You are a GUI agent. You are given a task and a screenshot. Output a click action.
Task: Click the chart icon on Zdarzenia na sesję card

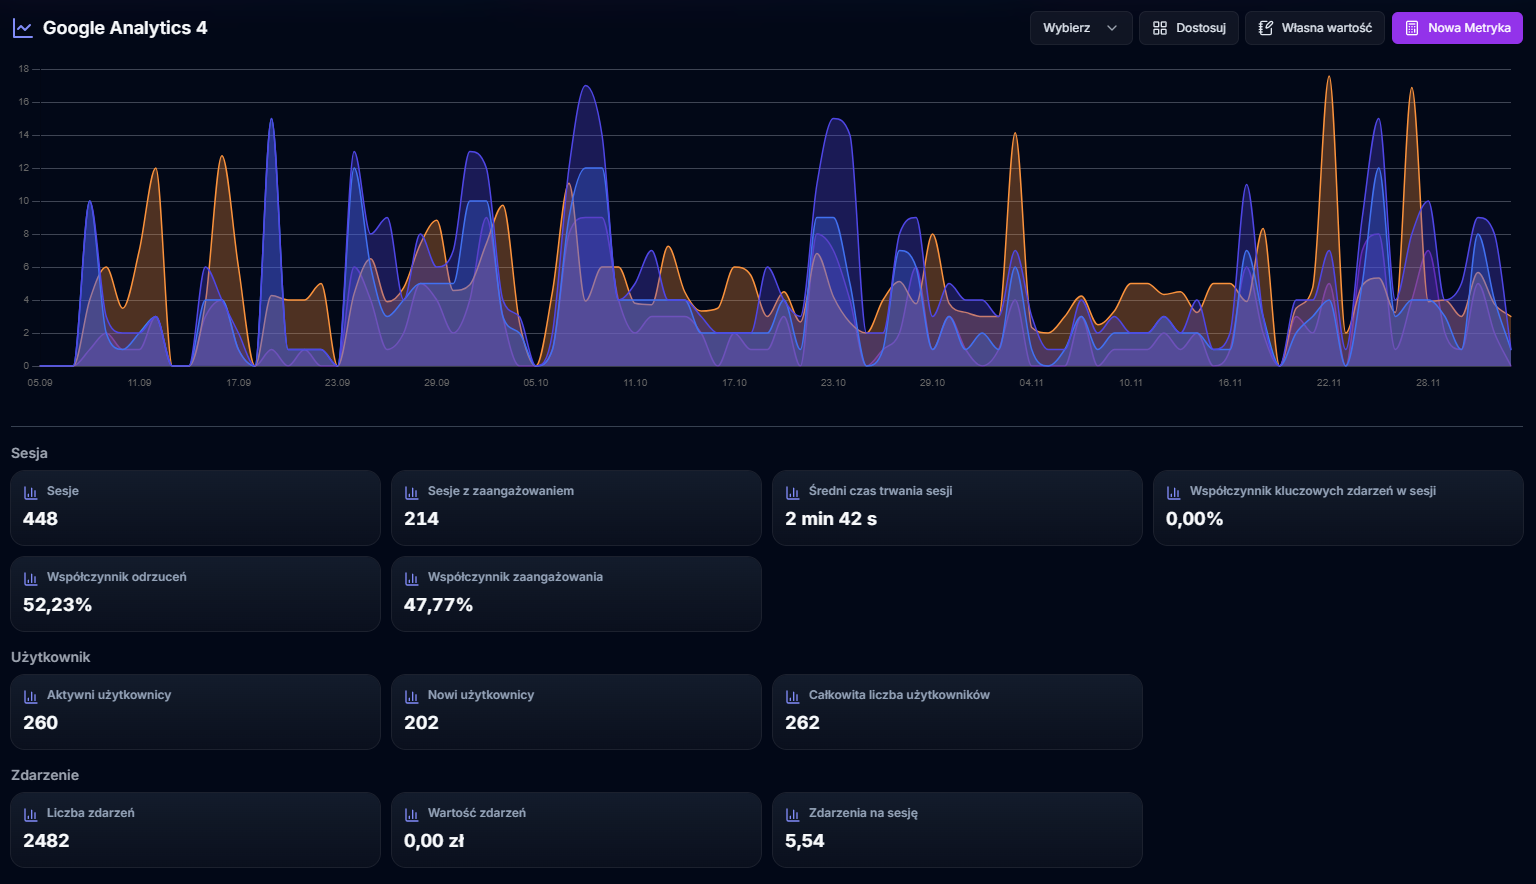coord(791,812)
